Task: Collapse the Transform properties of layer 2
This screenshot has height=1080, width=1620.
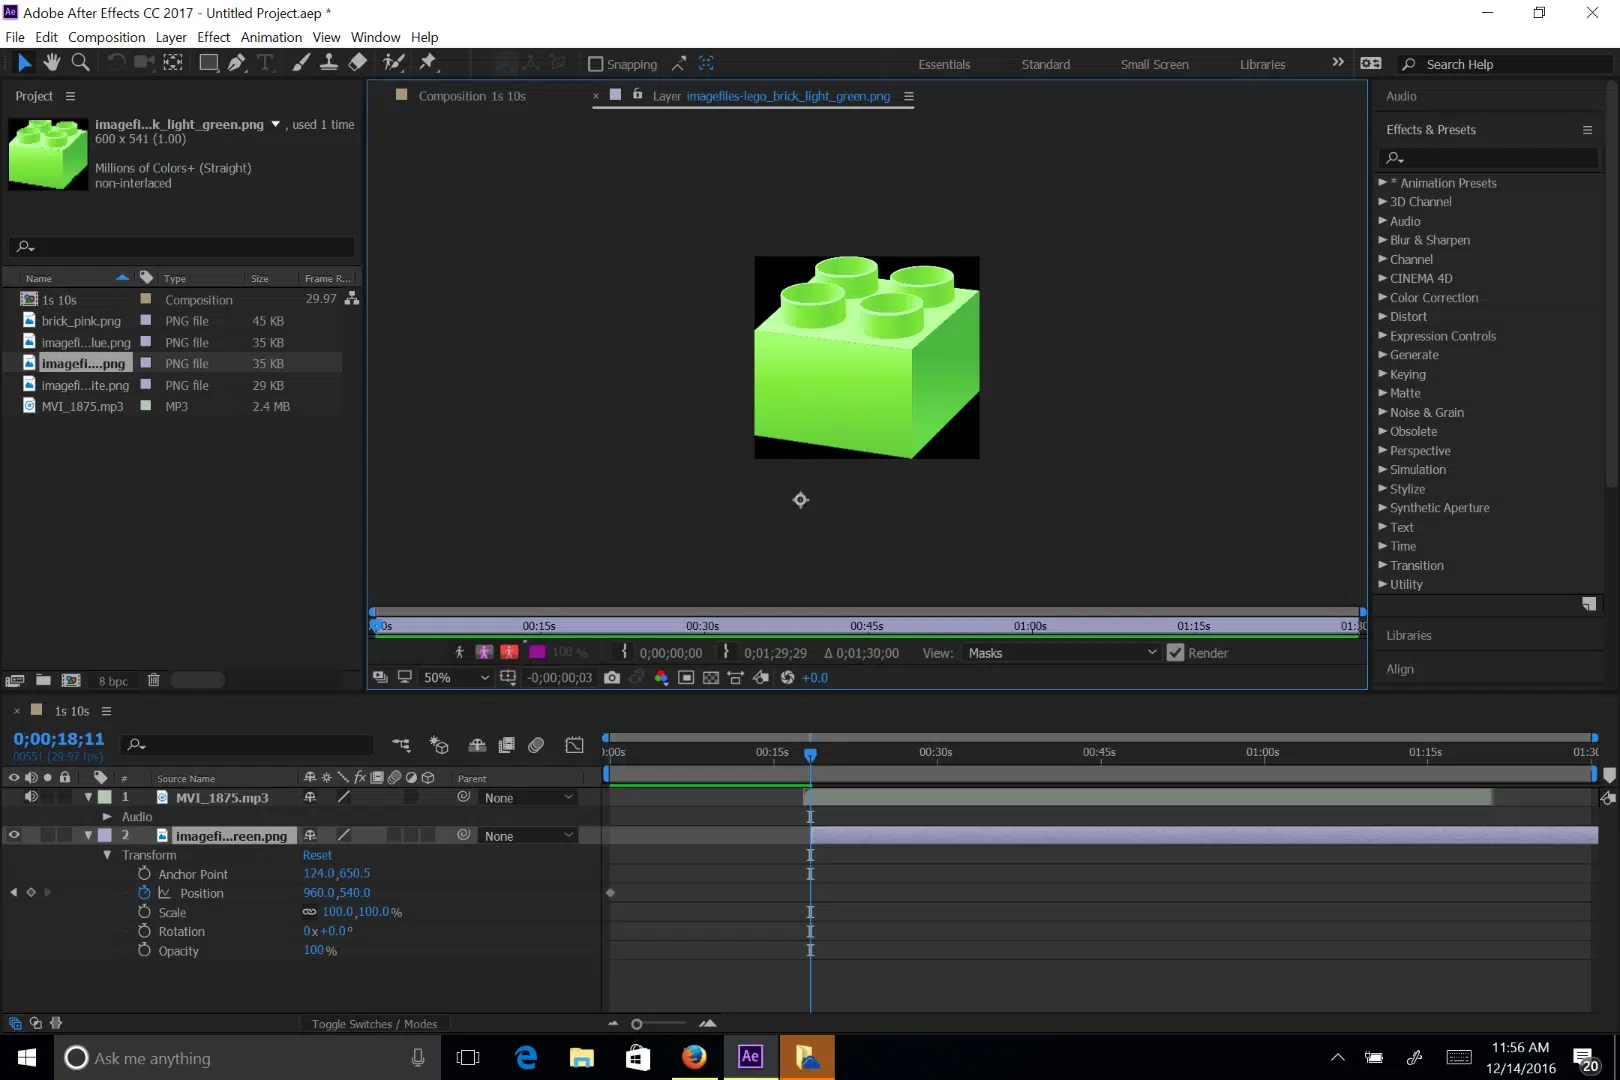Action: pyautogui.click(x=107, y=855)
